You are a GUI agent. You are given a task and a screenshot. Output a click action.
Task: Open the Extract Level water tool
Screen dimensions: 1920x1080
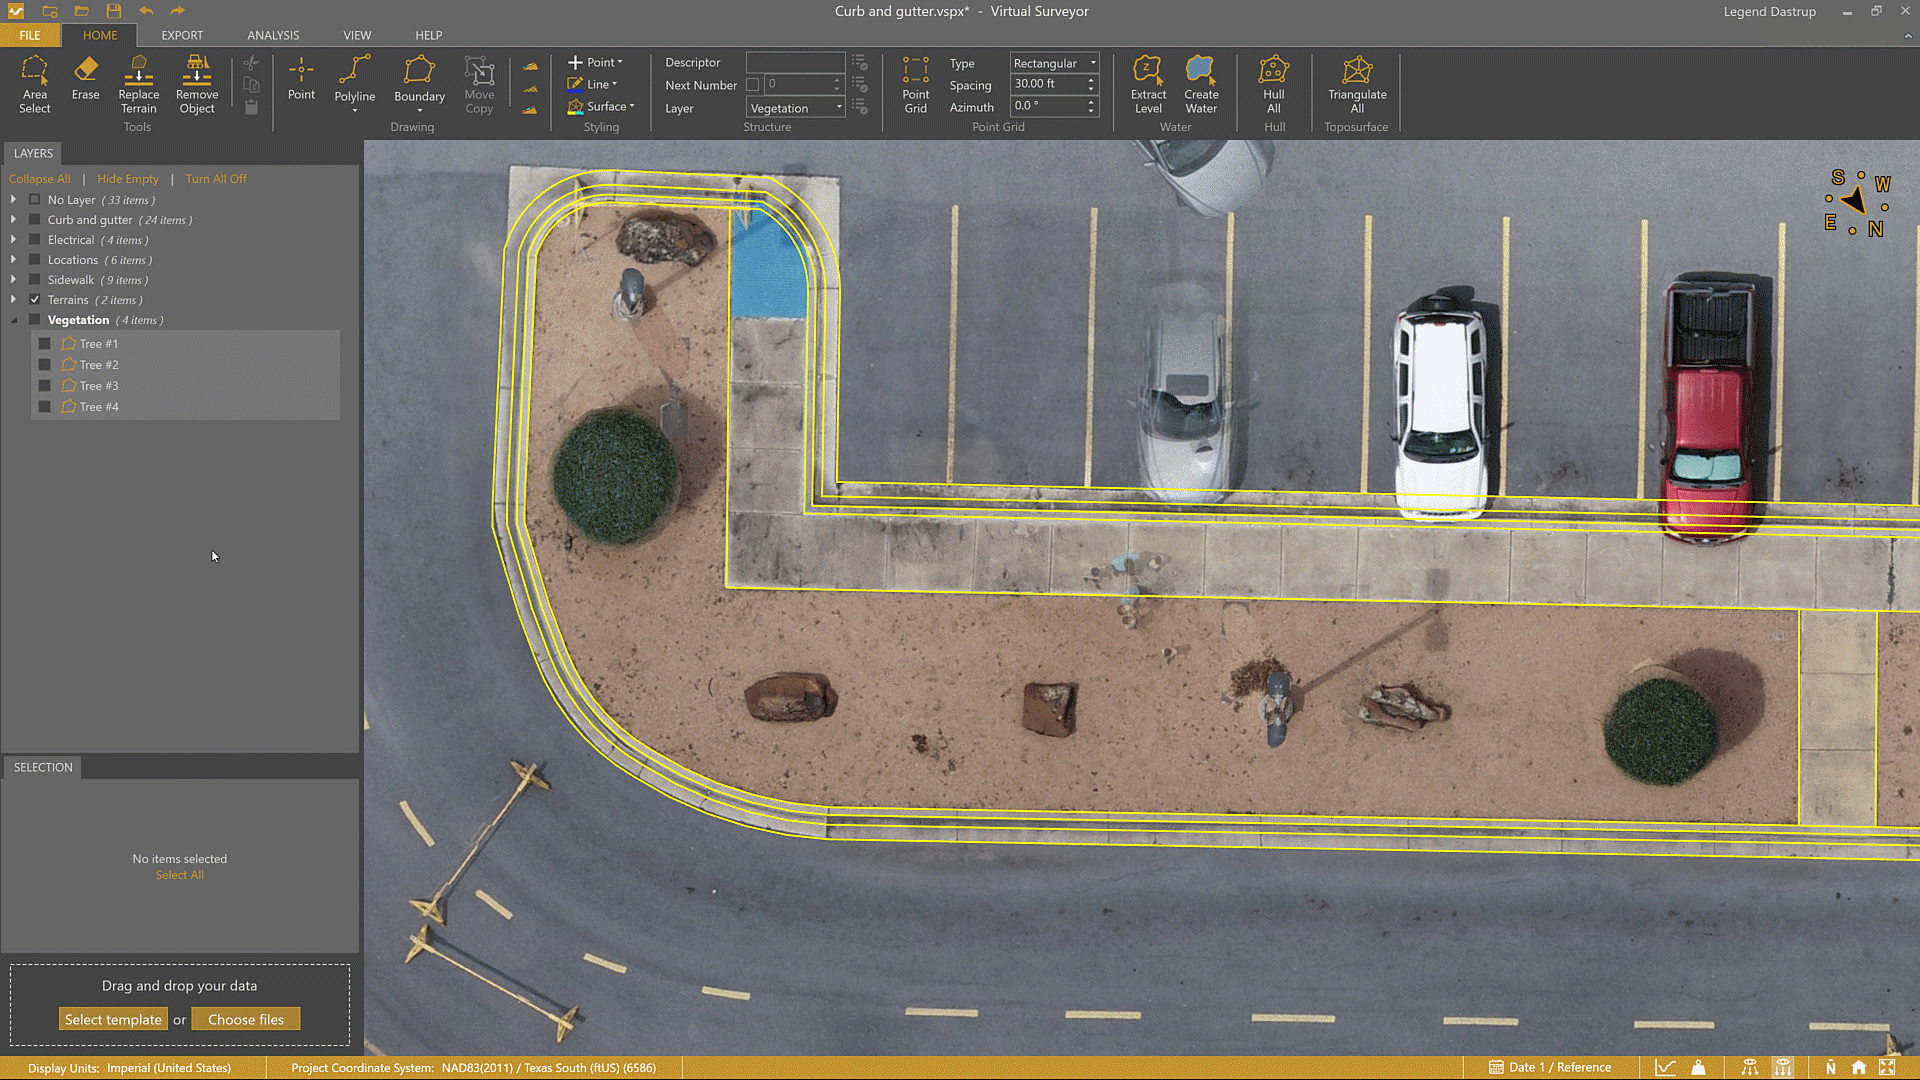[1147, 85]
